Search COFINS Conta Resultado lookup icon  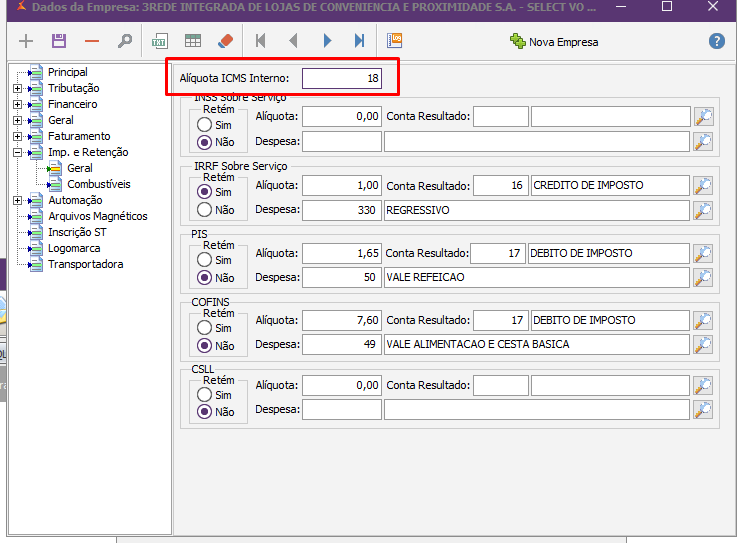coord(703,321)
